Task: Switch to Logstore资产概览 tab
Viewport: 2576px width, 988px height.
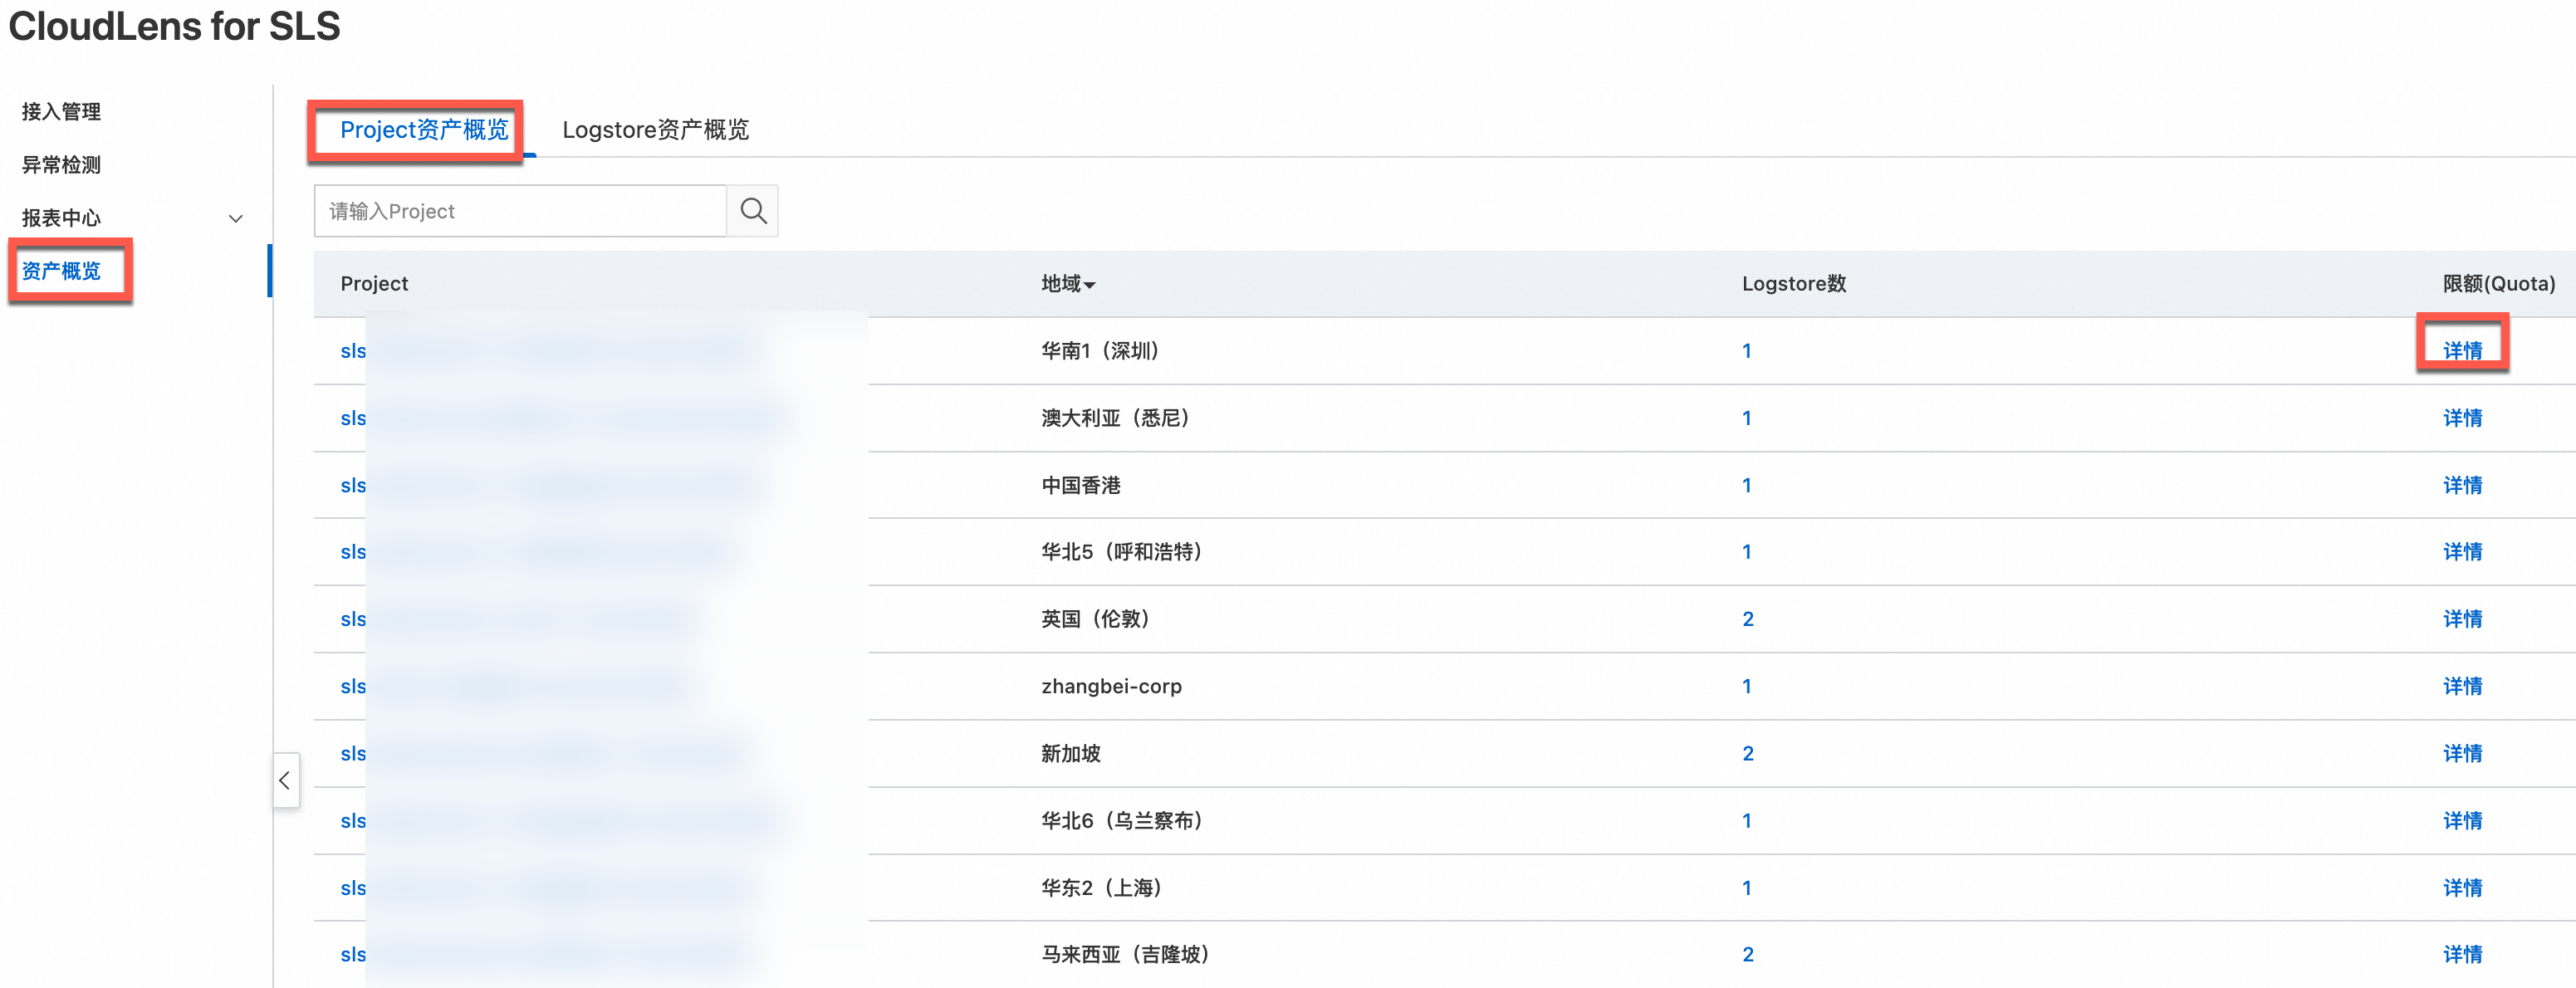Action: [655, 130]
